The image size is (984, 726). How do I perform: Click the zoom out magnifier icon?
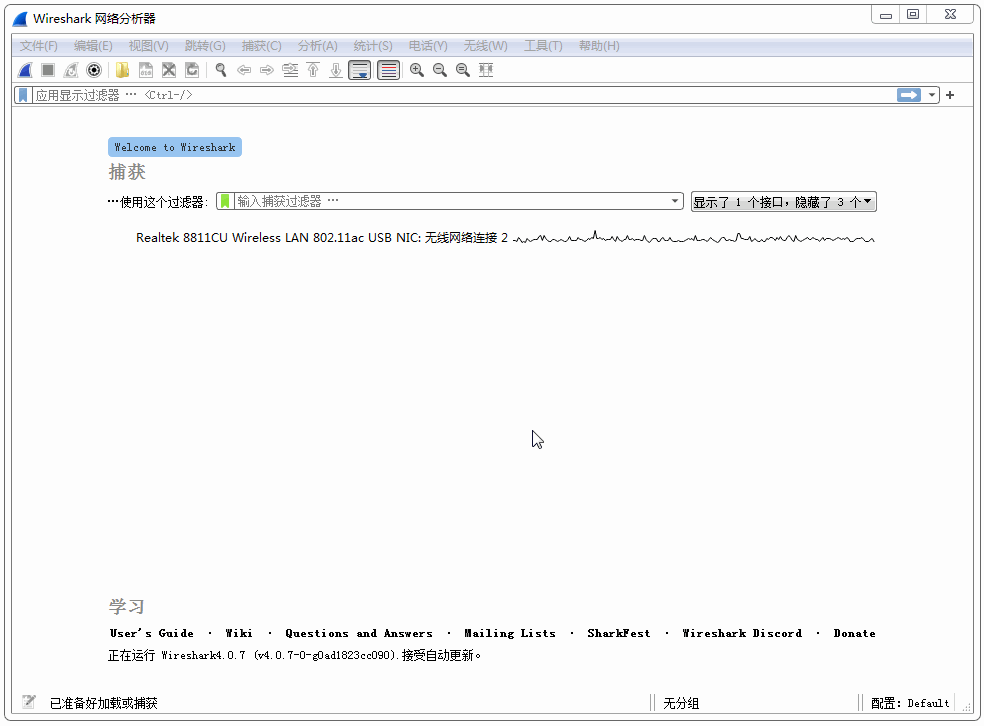click(x=440, y=70)
